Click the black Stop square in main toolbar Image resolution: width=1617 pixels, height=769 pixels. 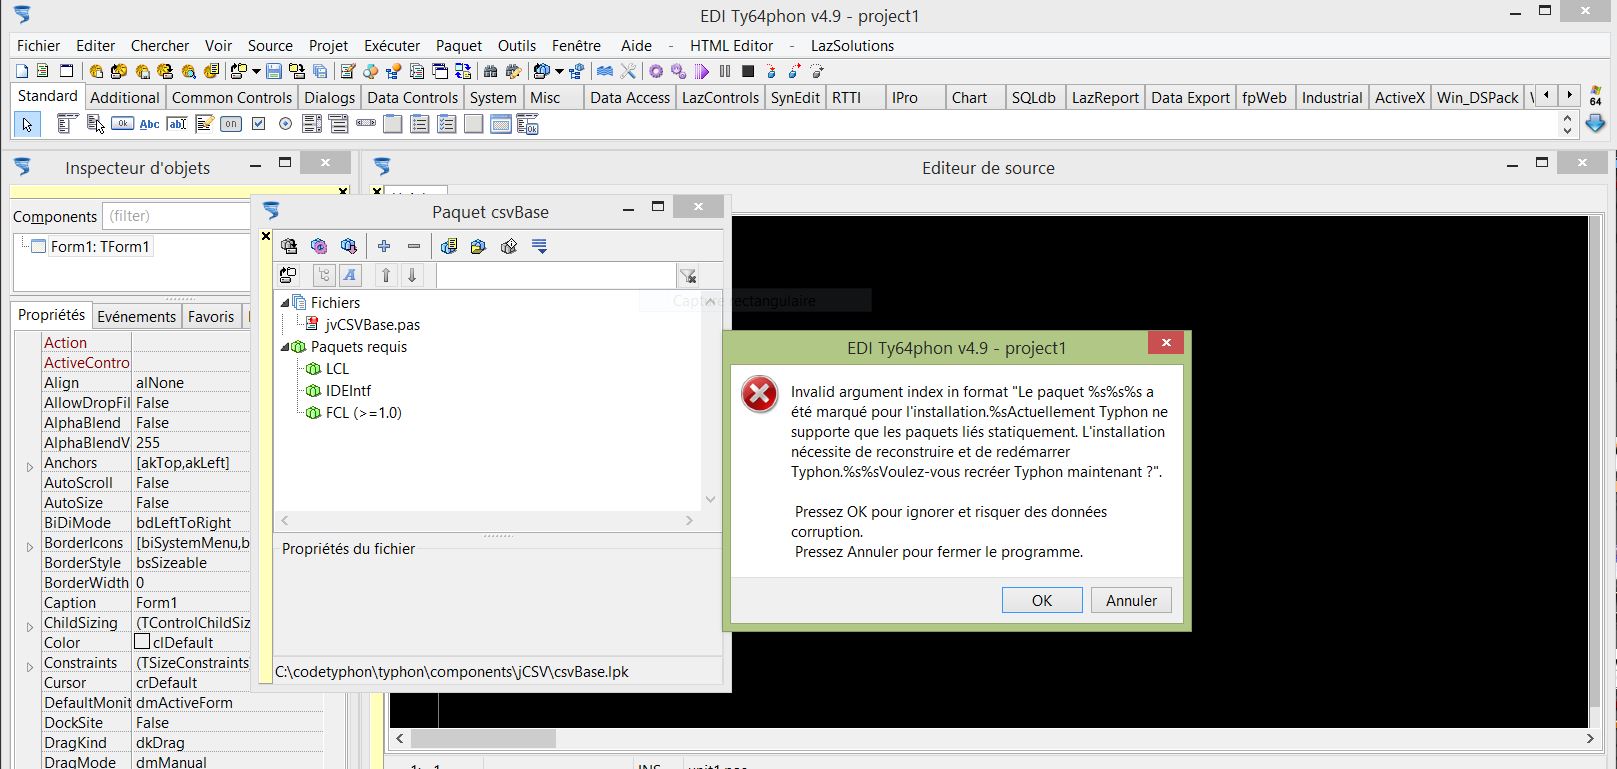(x=747, y=71)
